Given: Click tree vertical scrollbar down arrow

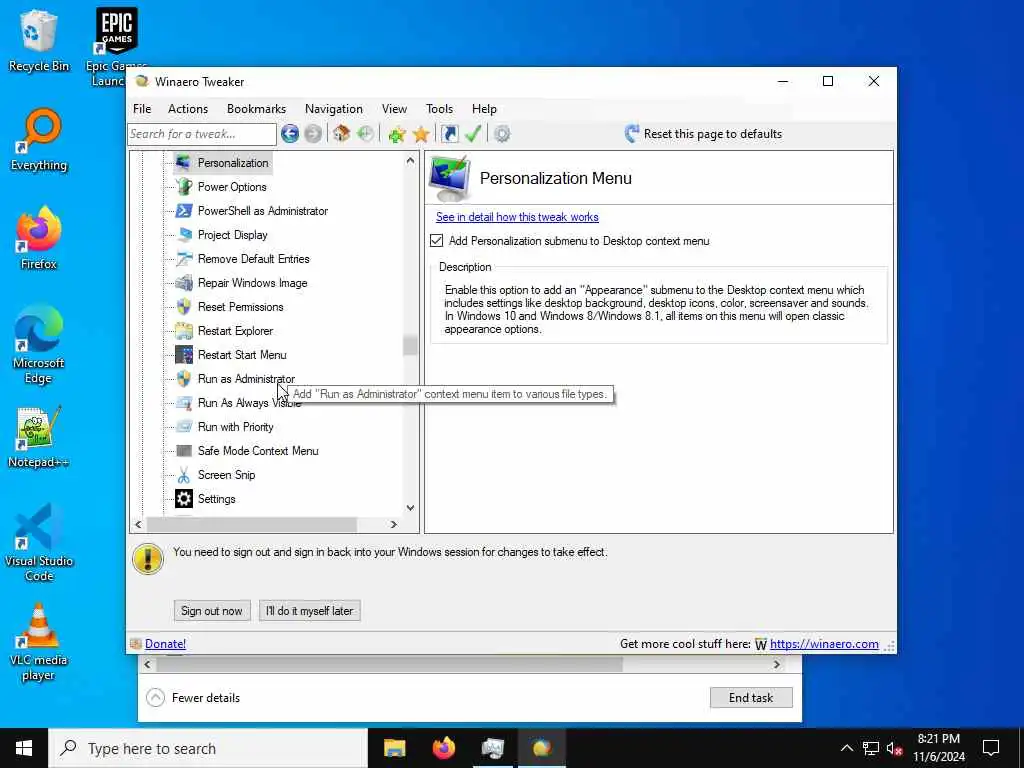Looking at the screenshot, I should (410, 508).
